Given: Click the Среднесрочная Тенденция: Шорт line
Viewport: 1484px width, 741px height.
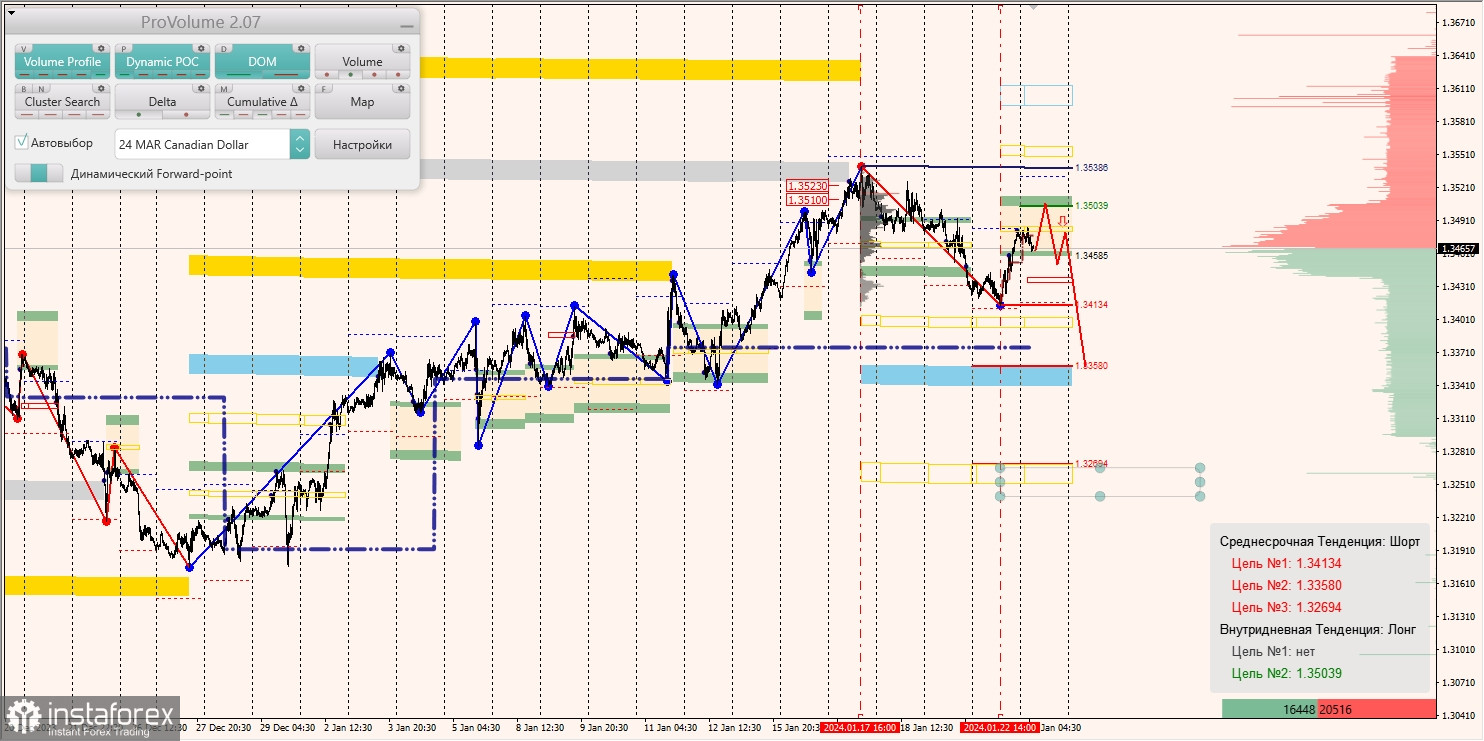Looking at the screenshot, I should pos(1320,541).
